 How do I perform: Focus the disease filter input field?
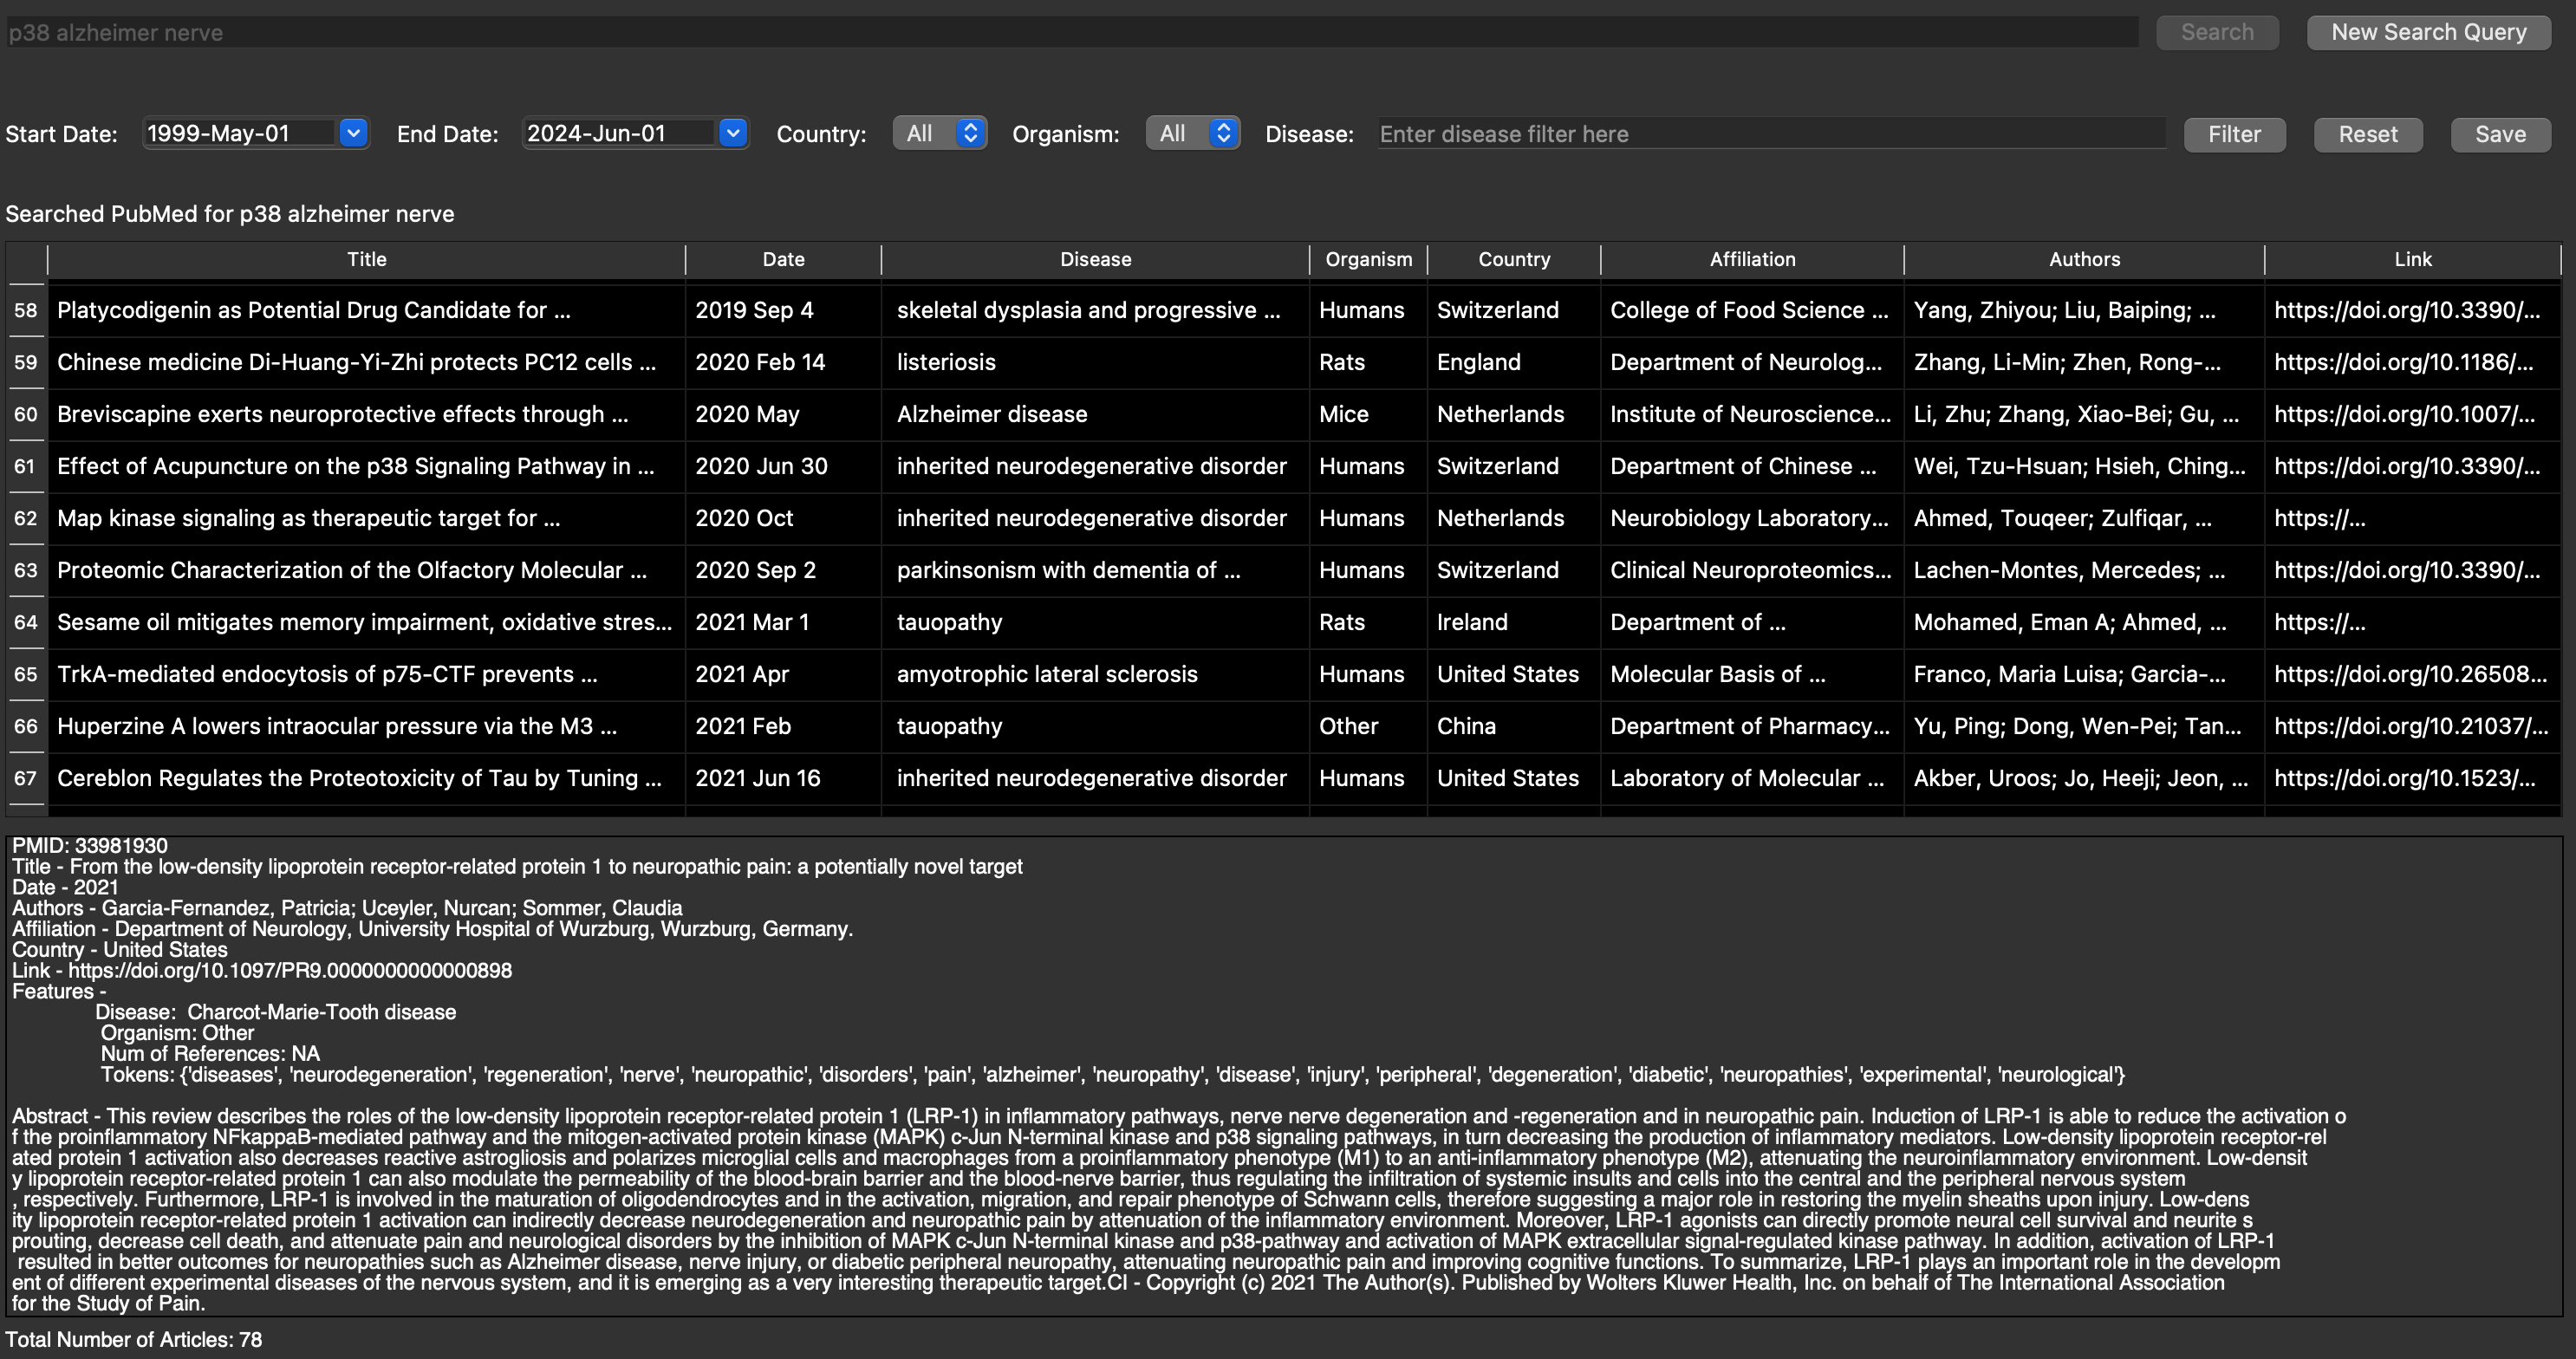click(x=1770, y=134)
